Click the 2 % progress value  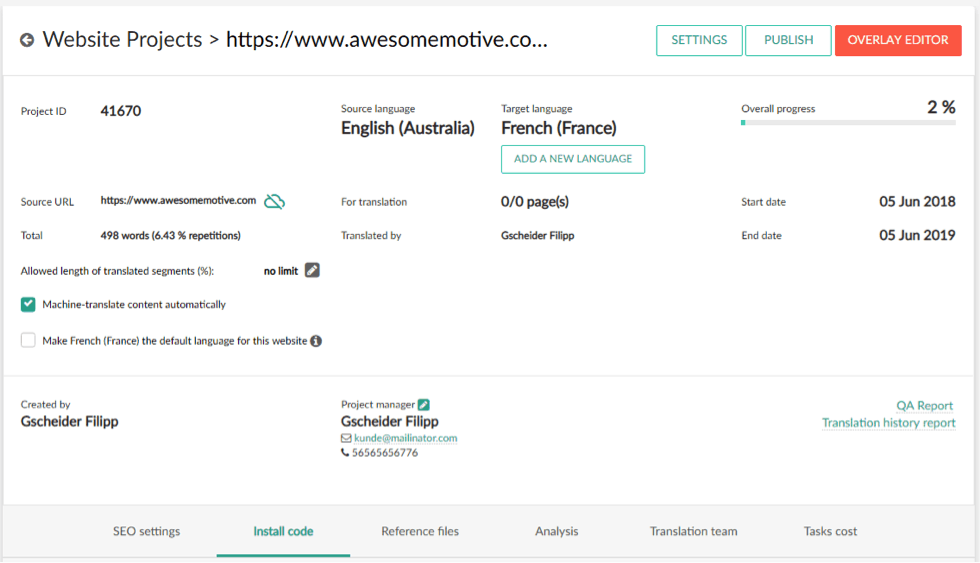coord(941,107)
